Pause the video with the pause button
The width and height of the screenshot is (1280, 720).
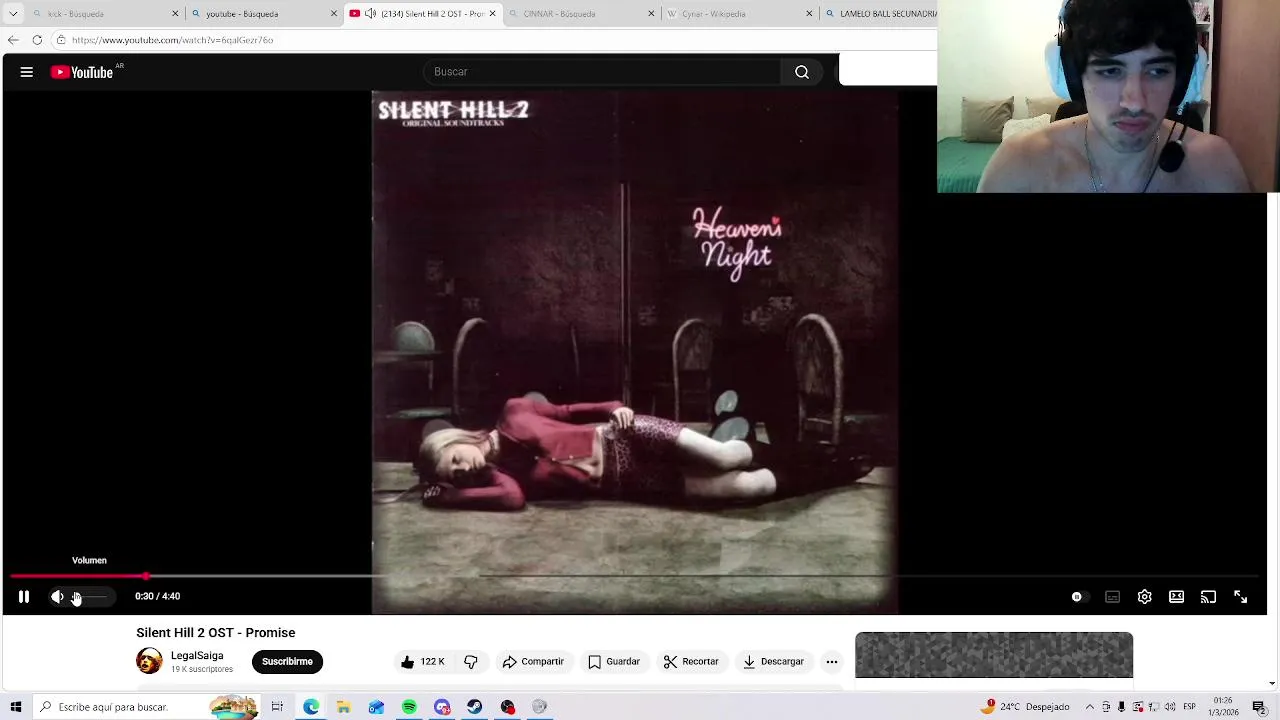tap(24, 597)
